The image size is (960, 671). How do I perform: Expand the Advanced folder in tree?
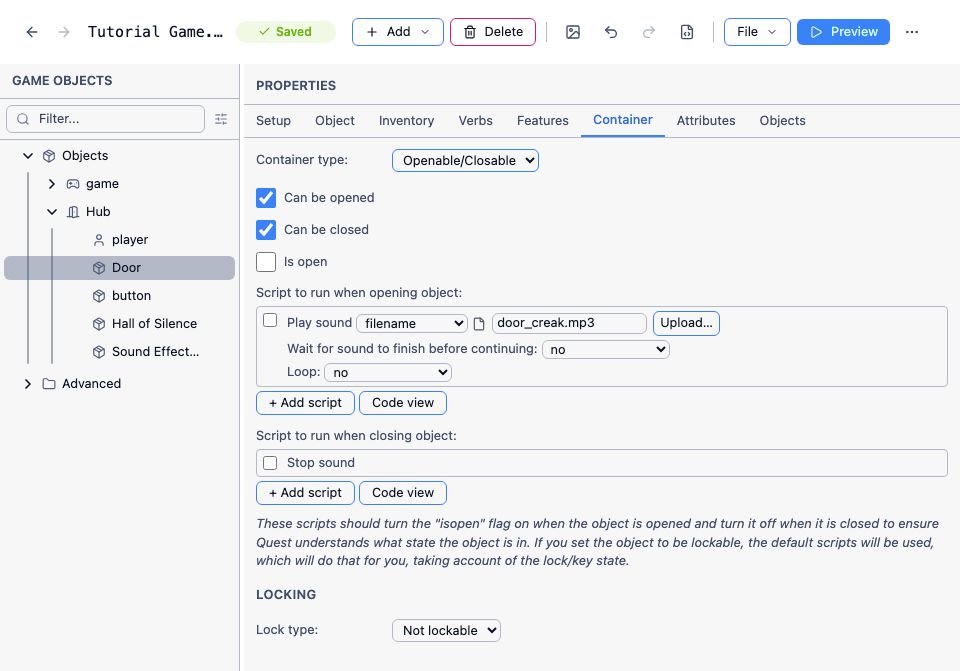[x=28, y=384]
